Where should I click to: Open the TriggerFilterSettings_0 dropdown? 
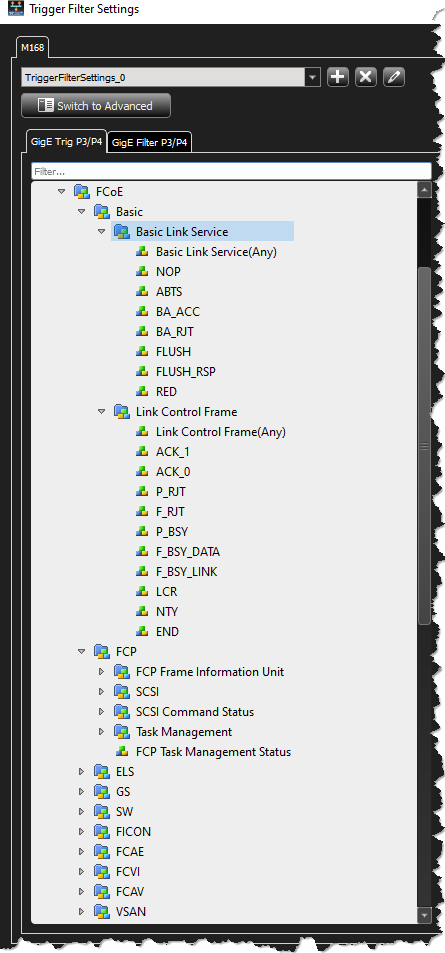pyautogui.click(x=312, y=78)
